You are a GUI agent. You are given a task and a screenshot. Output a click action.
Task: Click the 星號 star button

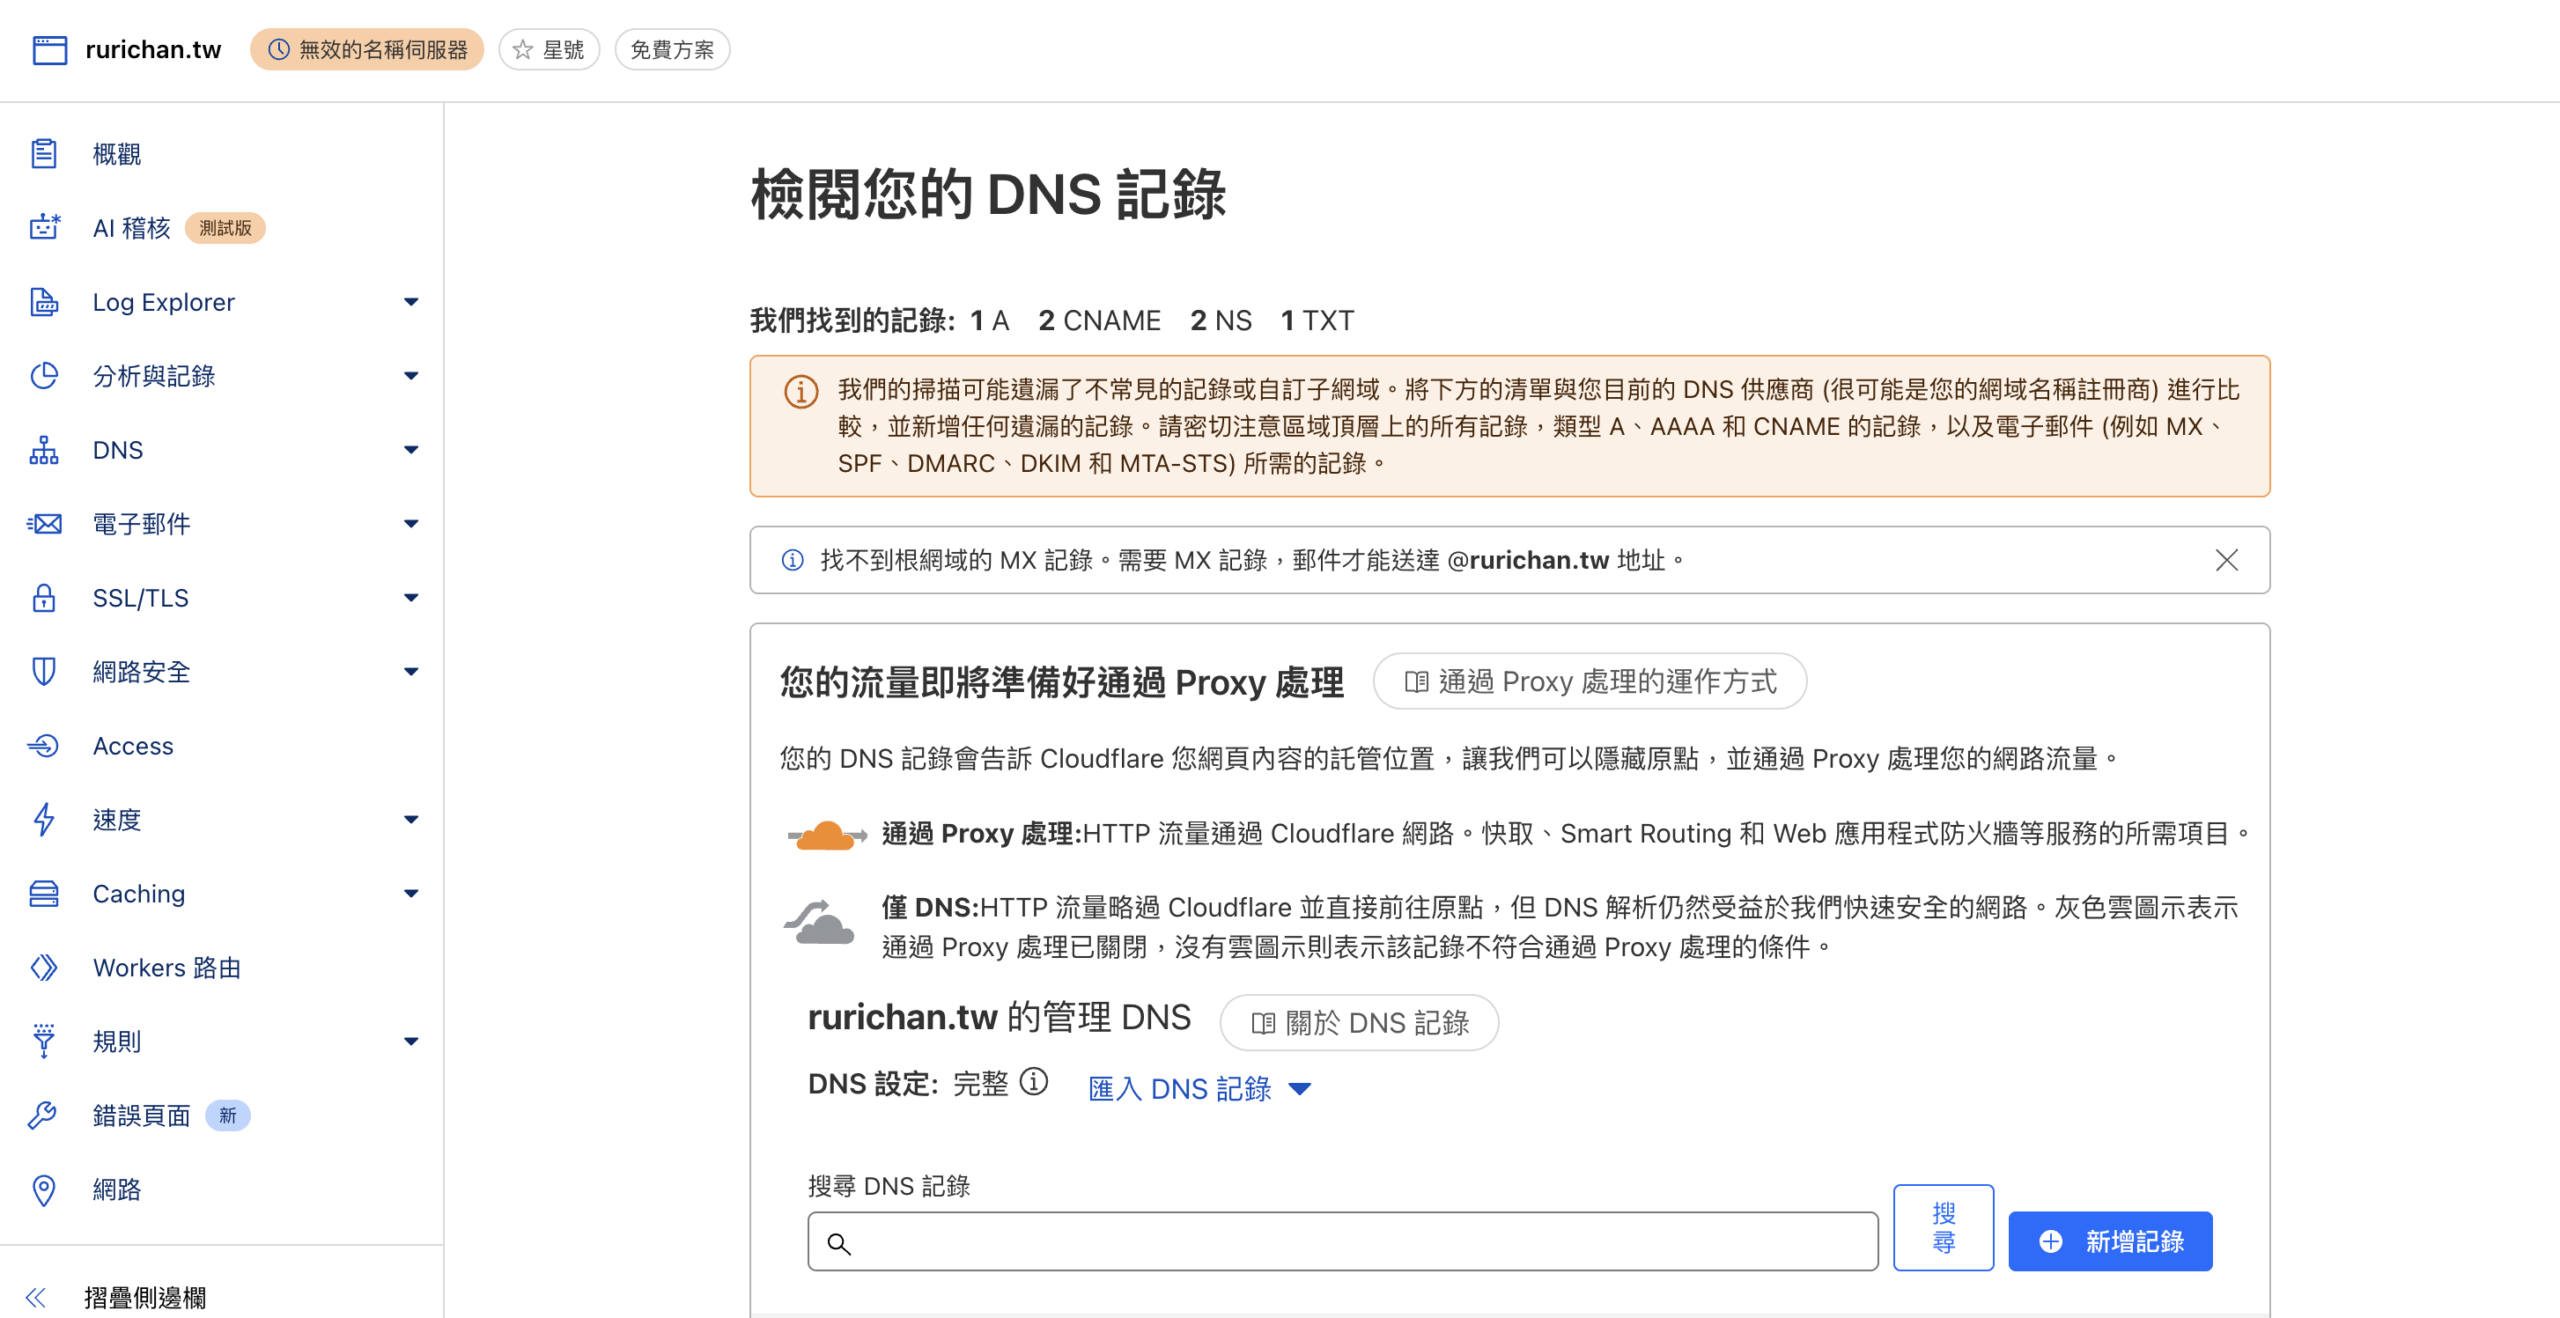(549, 50)
